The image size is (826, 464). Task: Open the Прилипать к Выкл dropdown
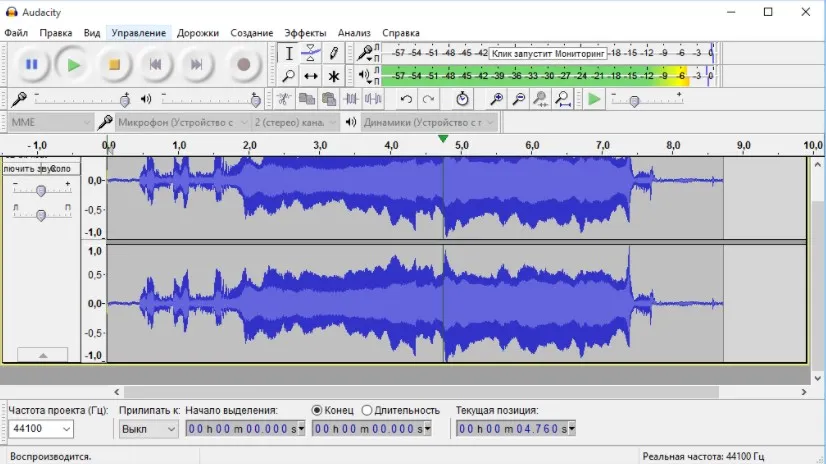tap(149, 429)
